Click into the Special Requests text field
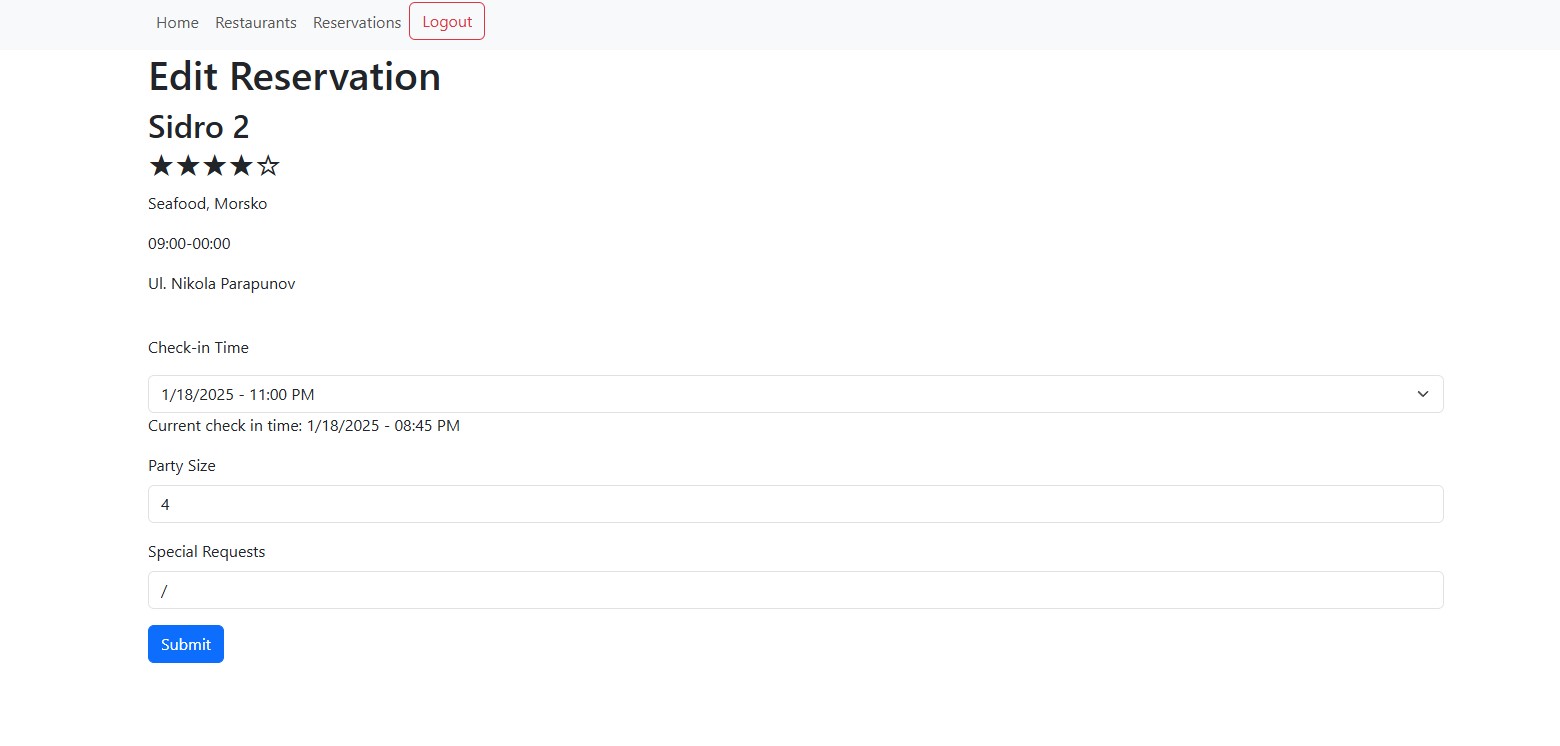This screenshot has height=746, width=1560. click(x=795, y=590)
